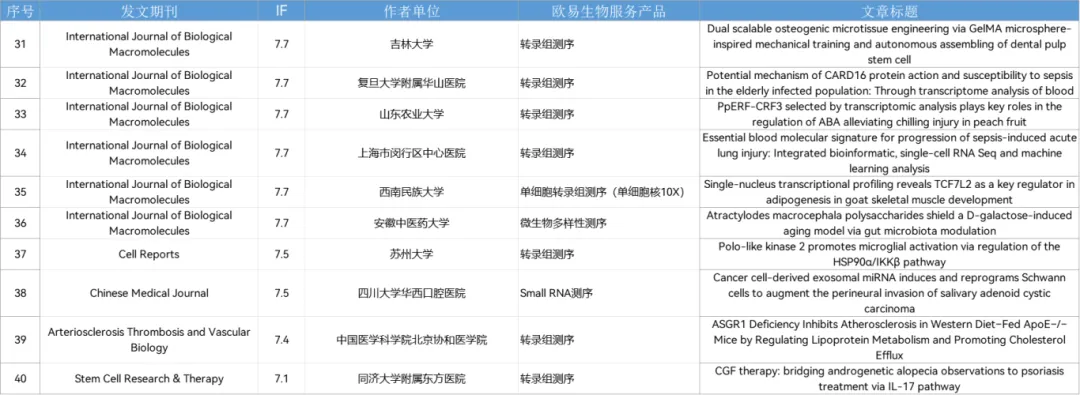
Task: Click the 作者单位 column header
Action: 411,12
